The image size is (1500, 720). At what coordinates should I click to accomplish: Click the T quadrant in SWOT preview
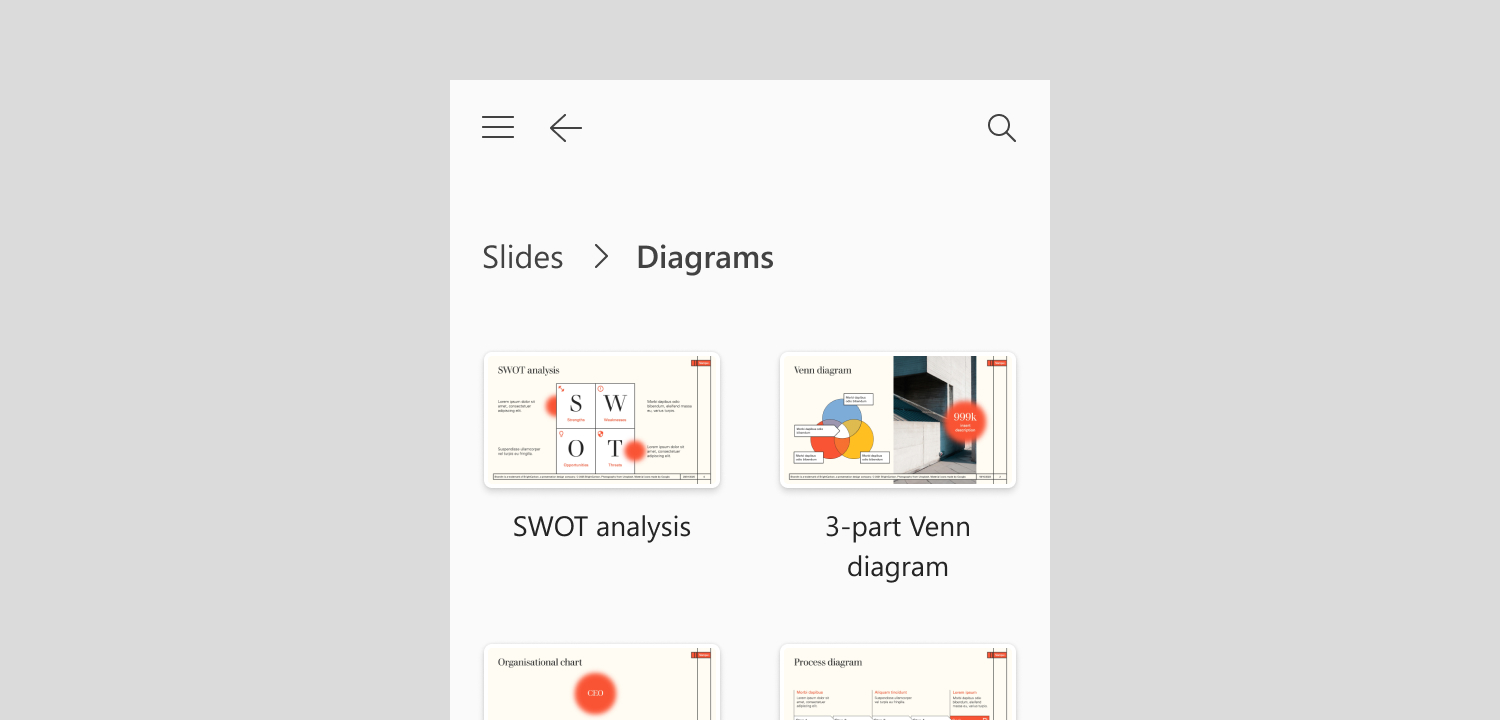(615, 450)
